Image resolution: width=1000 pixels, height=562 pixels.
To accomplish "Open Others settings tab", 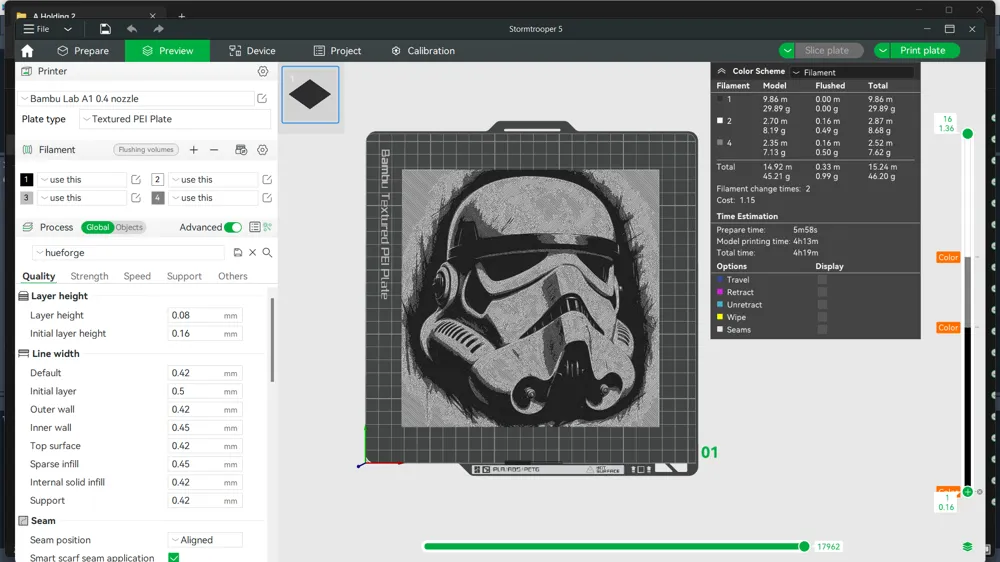I will point(233,276).
